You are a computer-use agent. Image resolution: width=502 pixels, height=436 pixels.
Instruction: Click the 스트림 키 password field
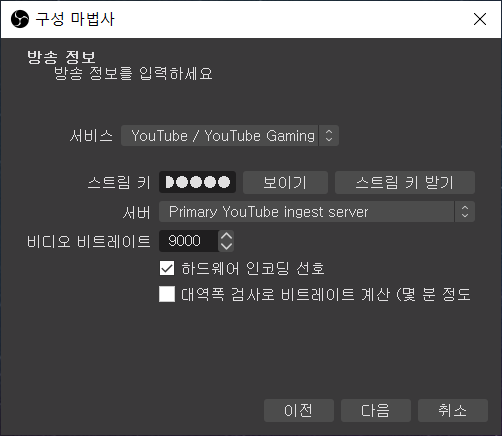click(x=197, y=182)
